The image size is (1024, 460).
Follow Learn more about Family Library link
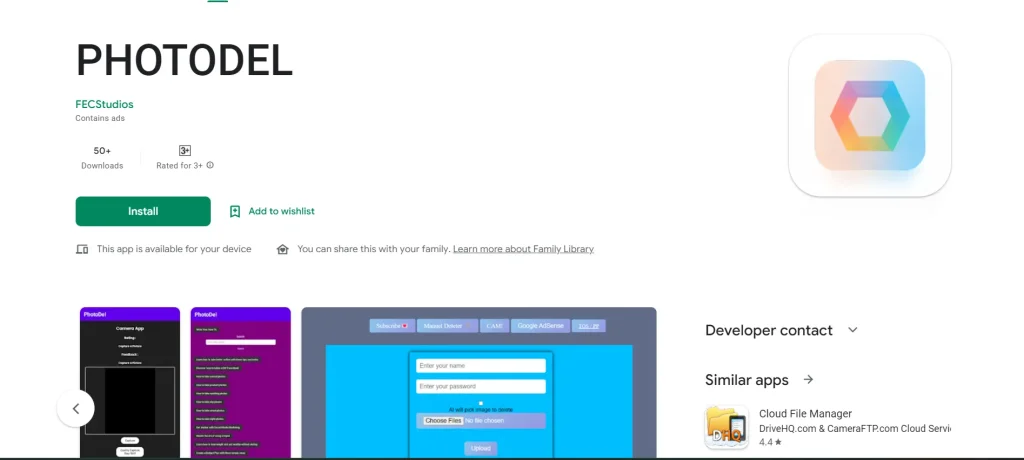coord(523,249)
